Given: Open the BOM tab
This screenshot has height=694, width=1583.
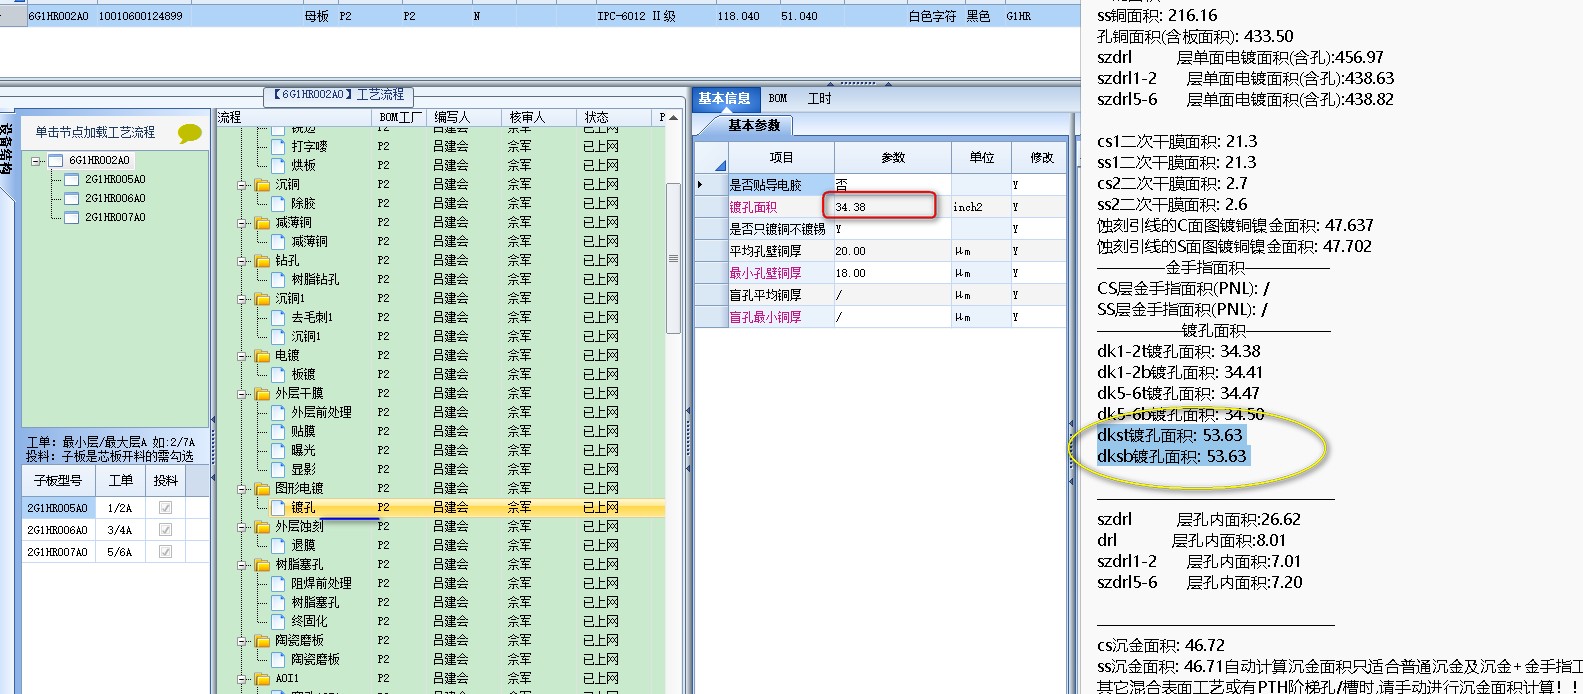Looking at the screenshot, I should (778, 98).
